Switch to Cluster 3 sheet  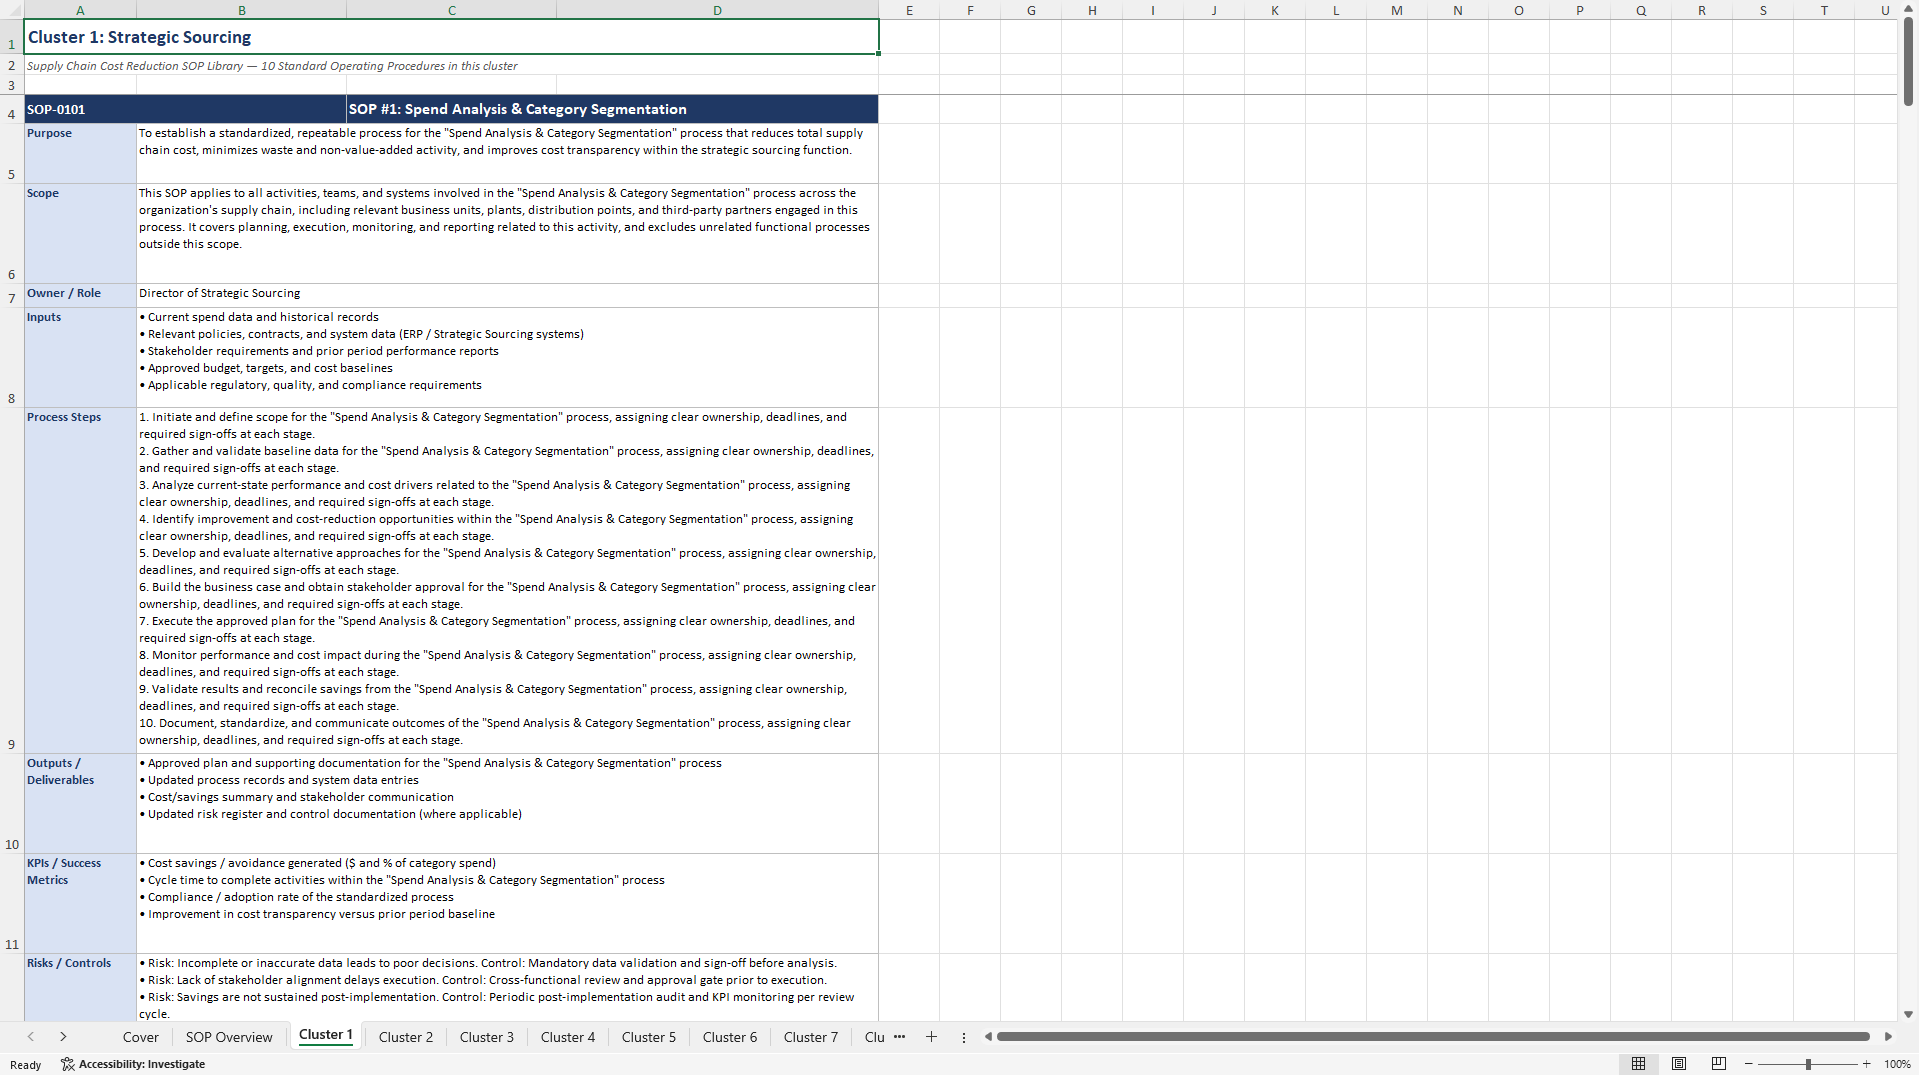click(x=487, y=1037)
